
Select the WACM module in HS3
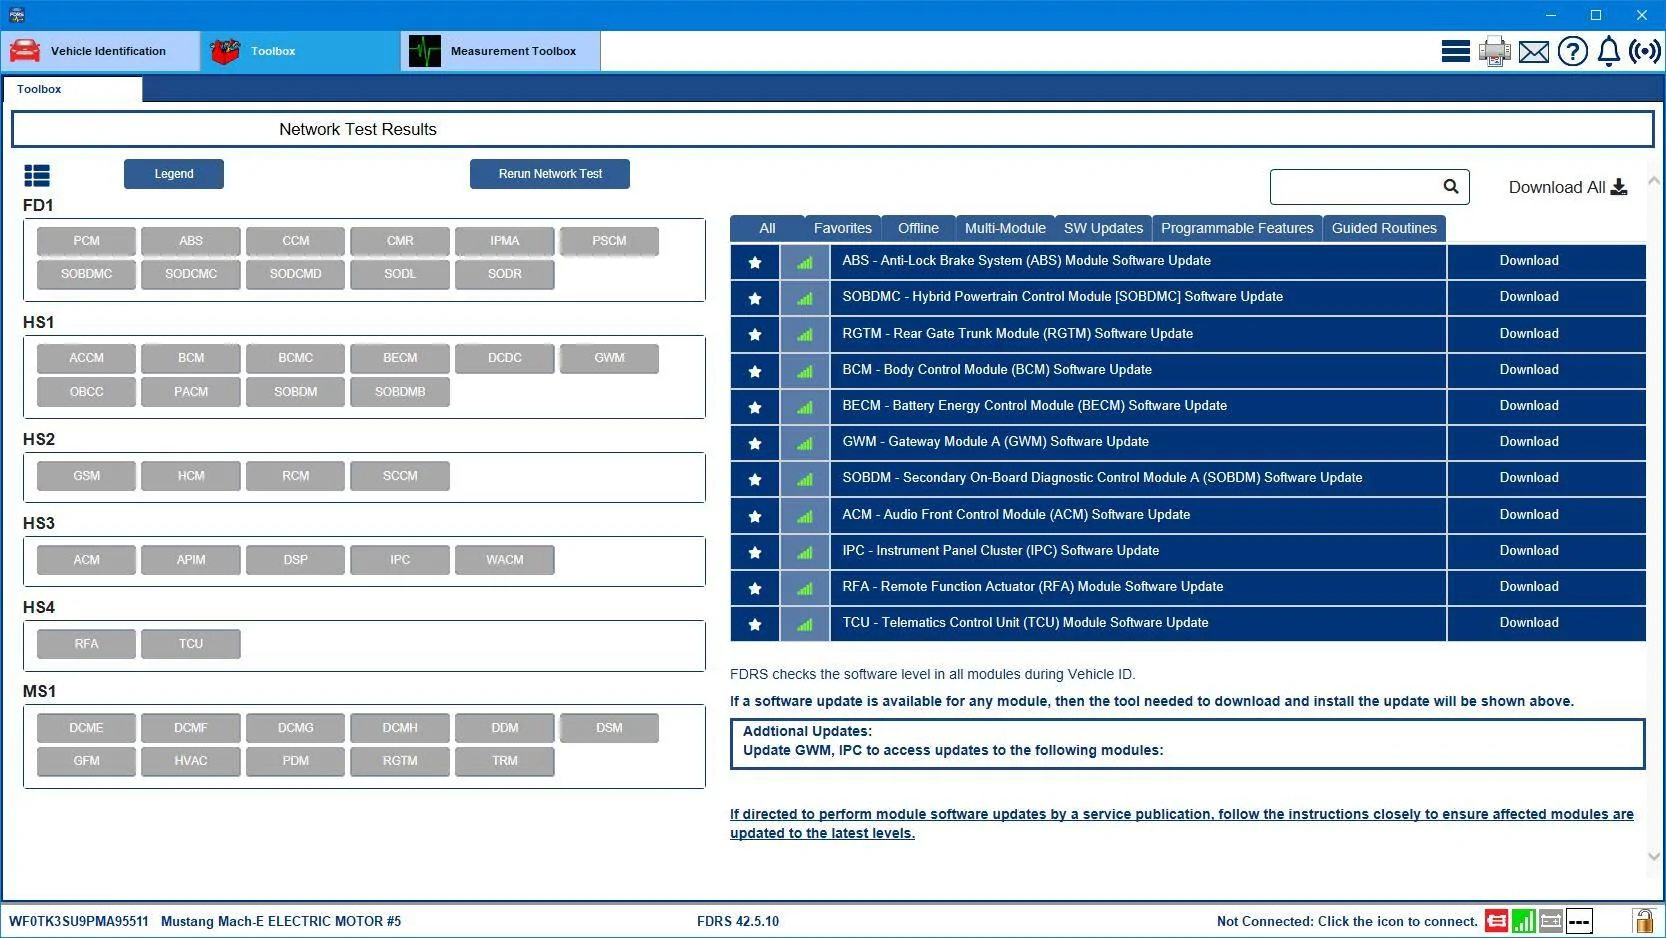pos(505,560)
